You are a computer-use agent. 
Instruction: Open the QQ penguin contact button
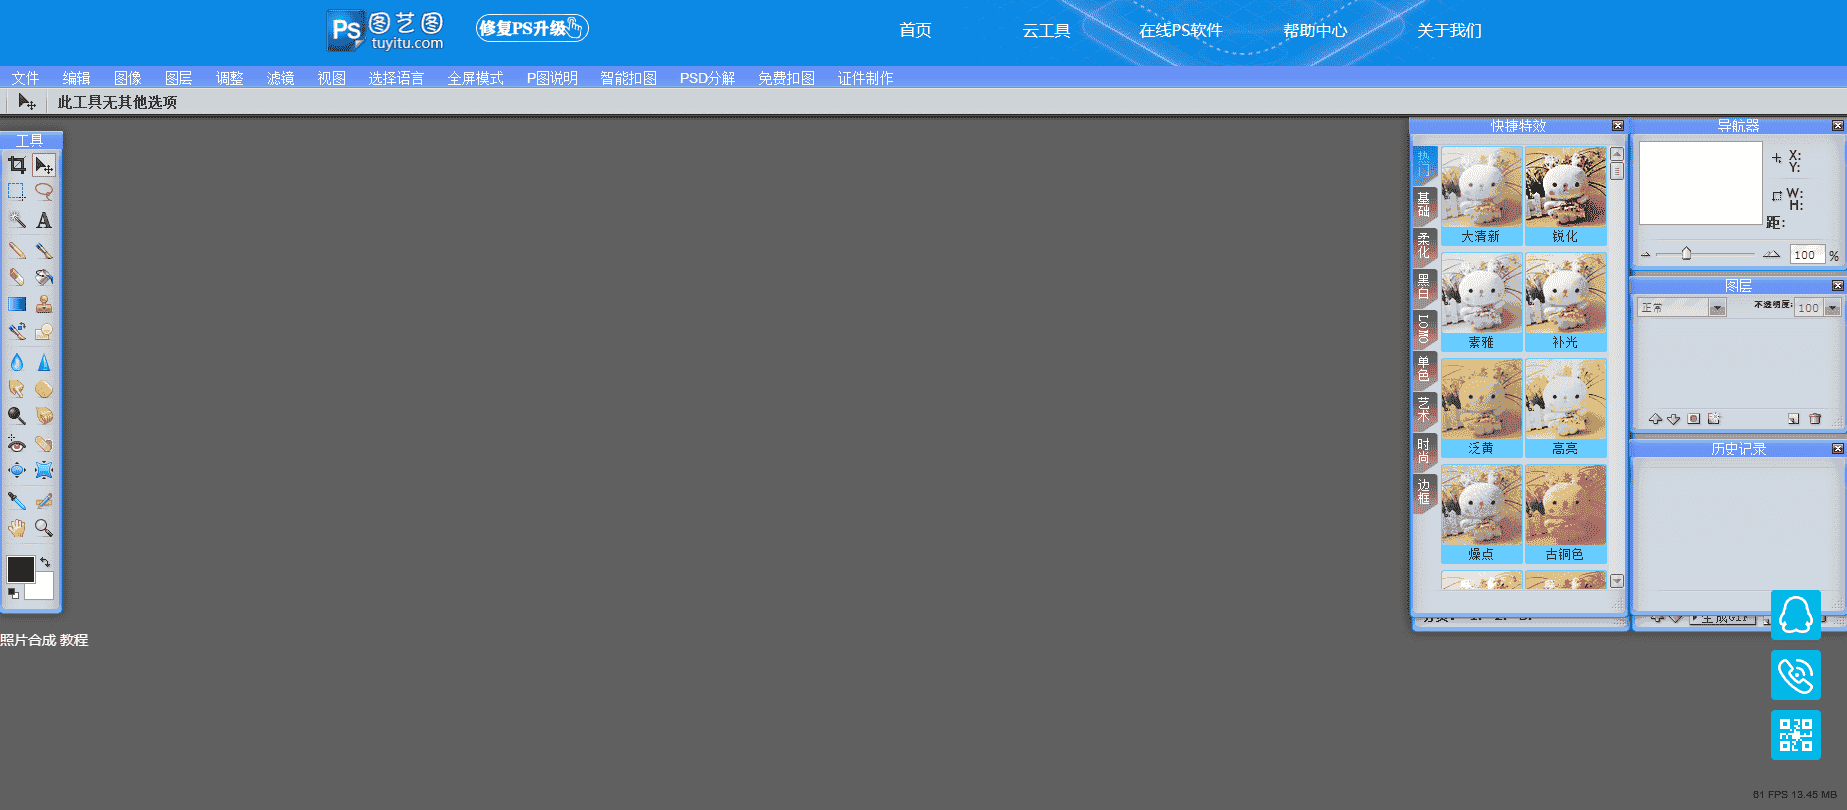pyautogui.click(x=1796, y=615)
